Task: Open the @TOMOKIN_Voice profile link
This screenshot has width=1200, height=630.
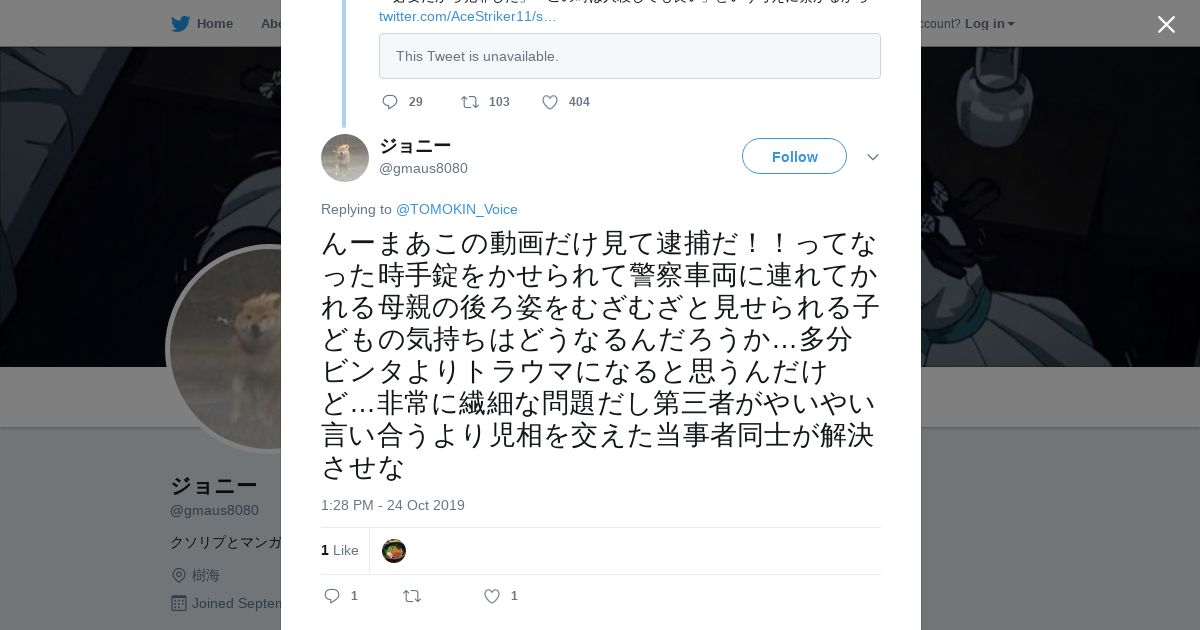Action: [x=457, y=209]
